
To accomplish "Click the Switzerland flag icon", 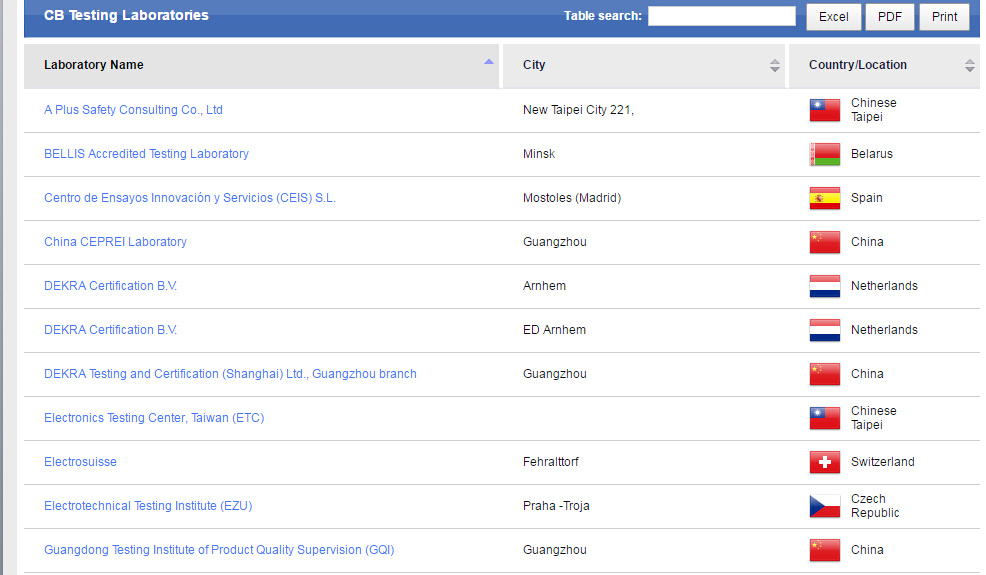I will point(824,462).
